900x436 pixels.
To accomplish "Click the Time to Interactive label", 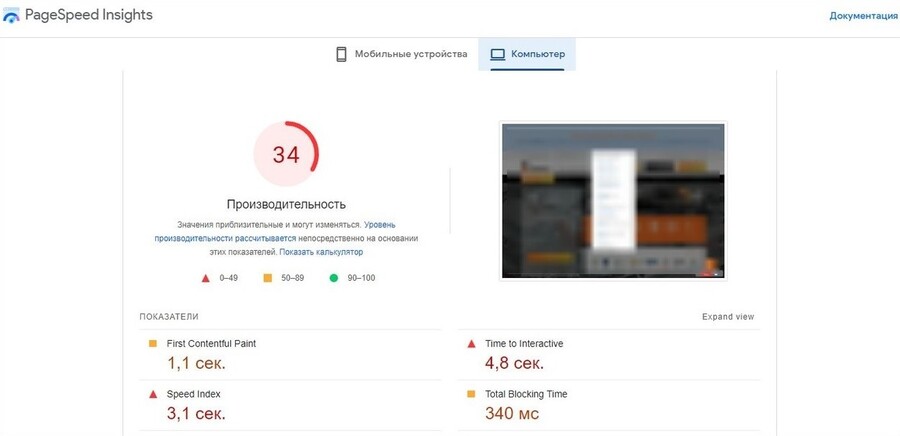I will click(x=524, y=344).
